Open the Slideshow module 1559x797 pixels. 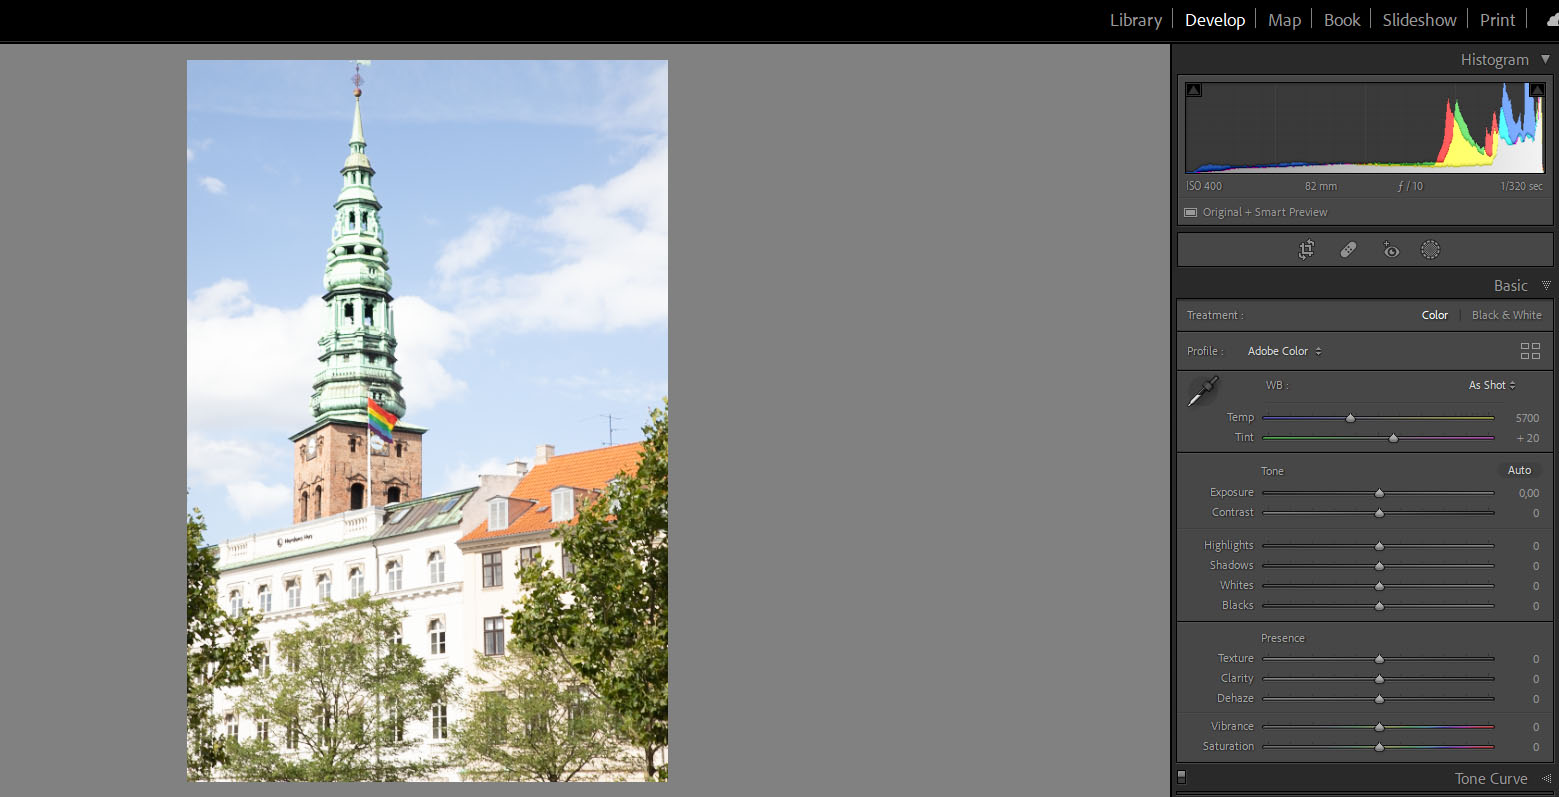tap(1419, 20)
